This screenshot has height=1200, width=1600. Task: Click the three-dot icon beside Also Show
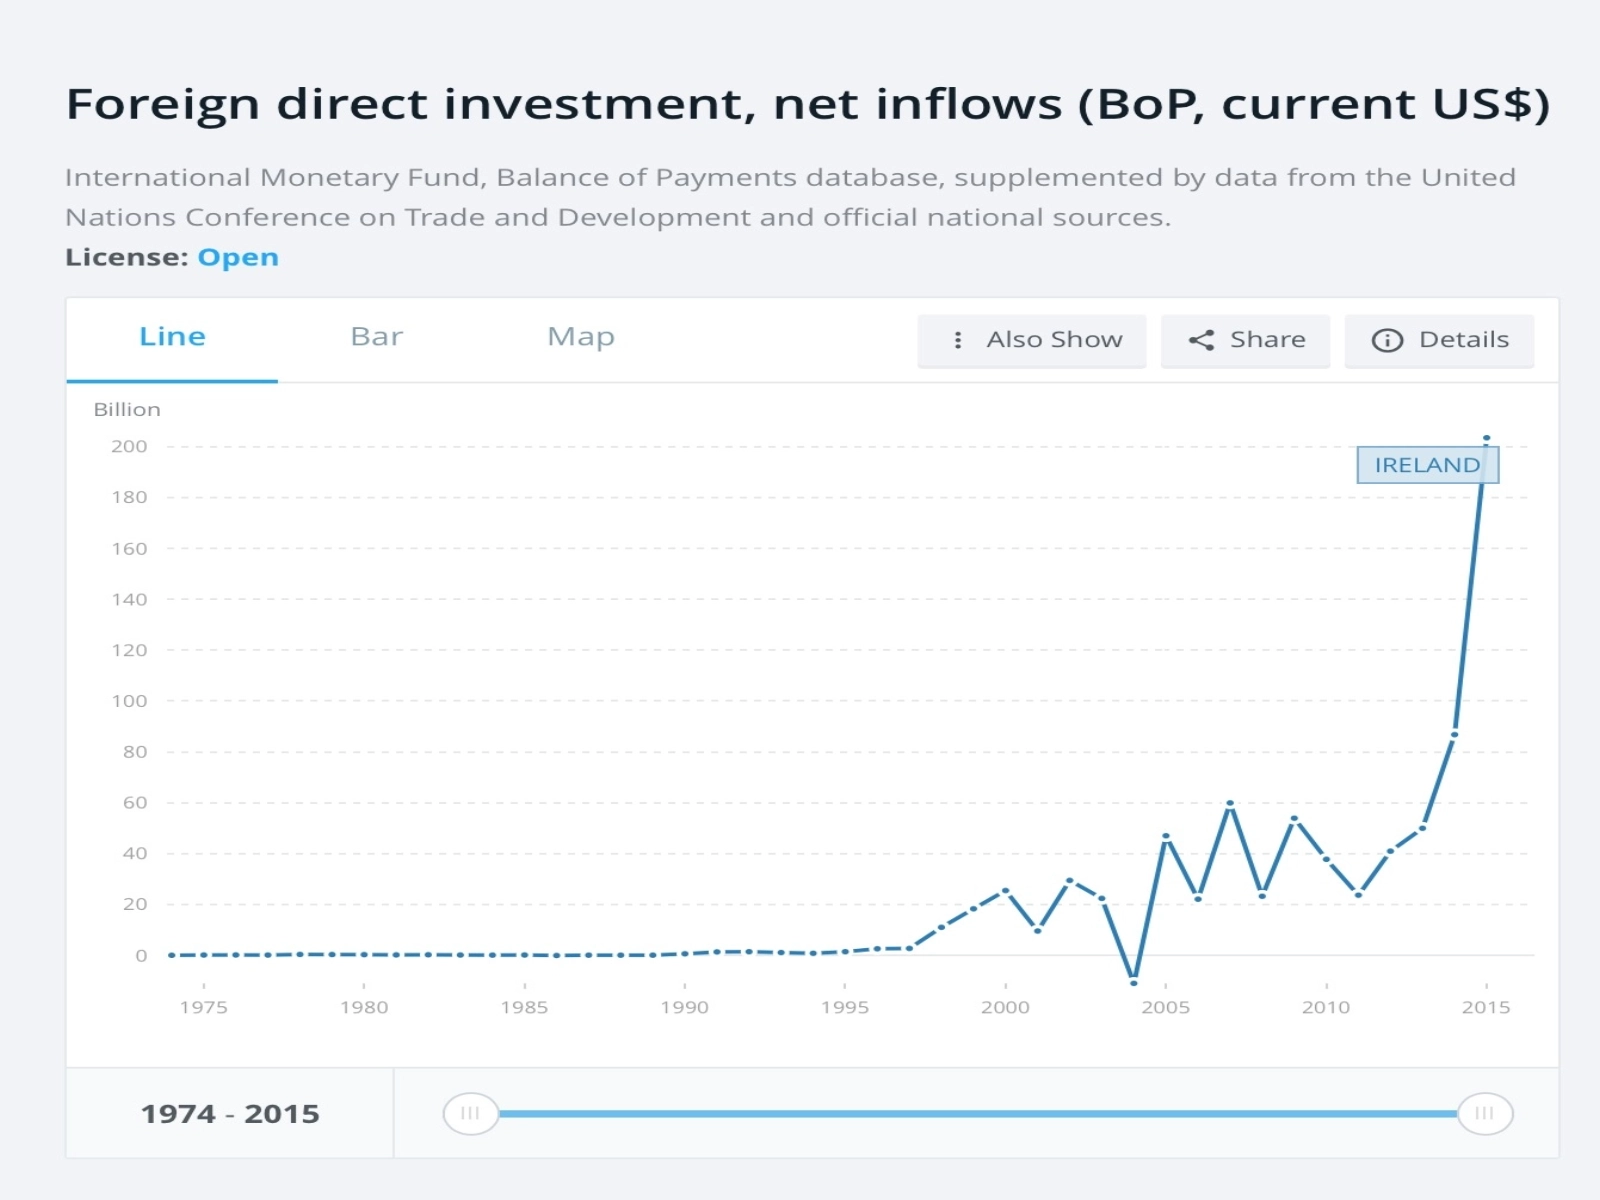coord(958,340)
